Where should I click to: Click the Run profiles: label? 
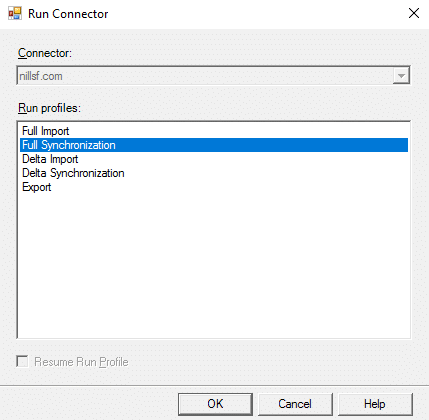coord(49,108)
